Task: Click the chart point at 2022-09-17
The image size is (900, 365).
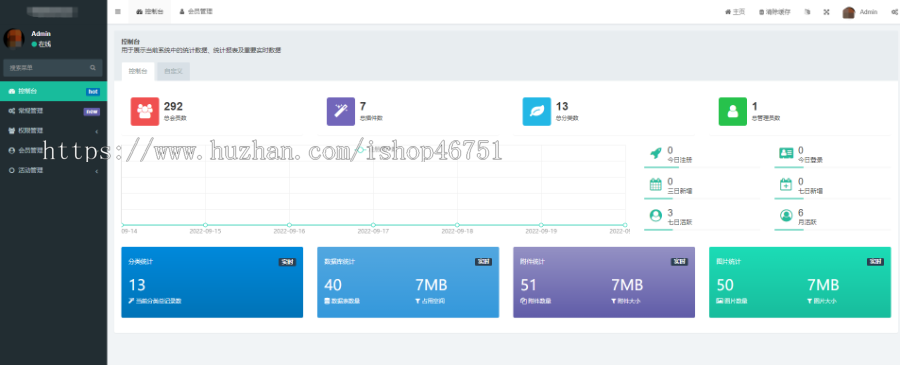Action: (373, 224)
